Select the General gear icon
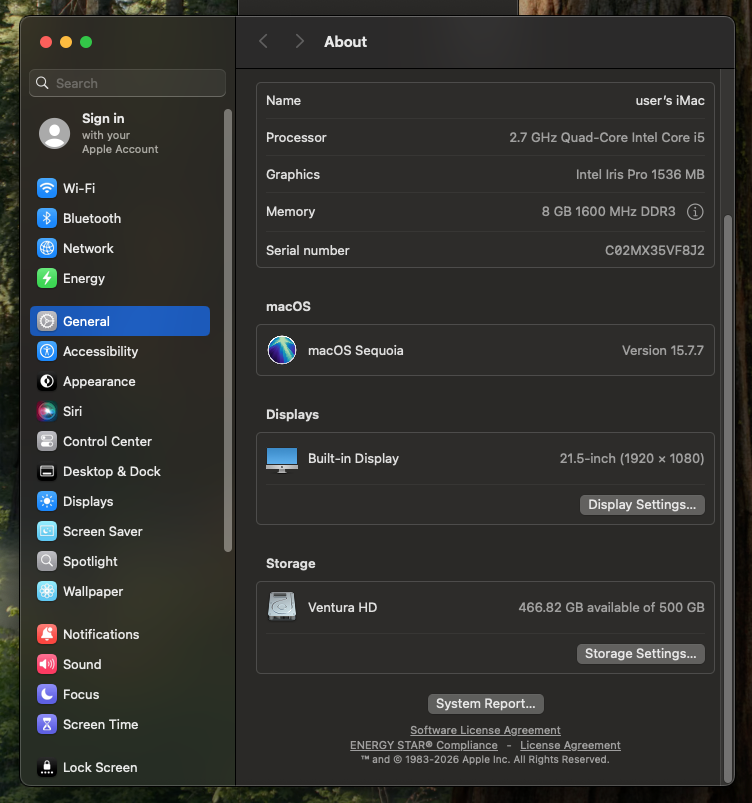This screenshot has width=752, height=803. pyautogui.click(x=47, y=321)
